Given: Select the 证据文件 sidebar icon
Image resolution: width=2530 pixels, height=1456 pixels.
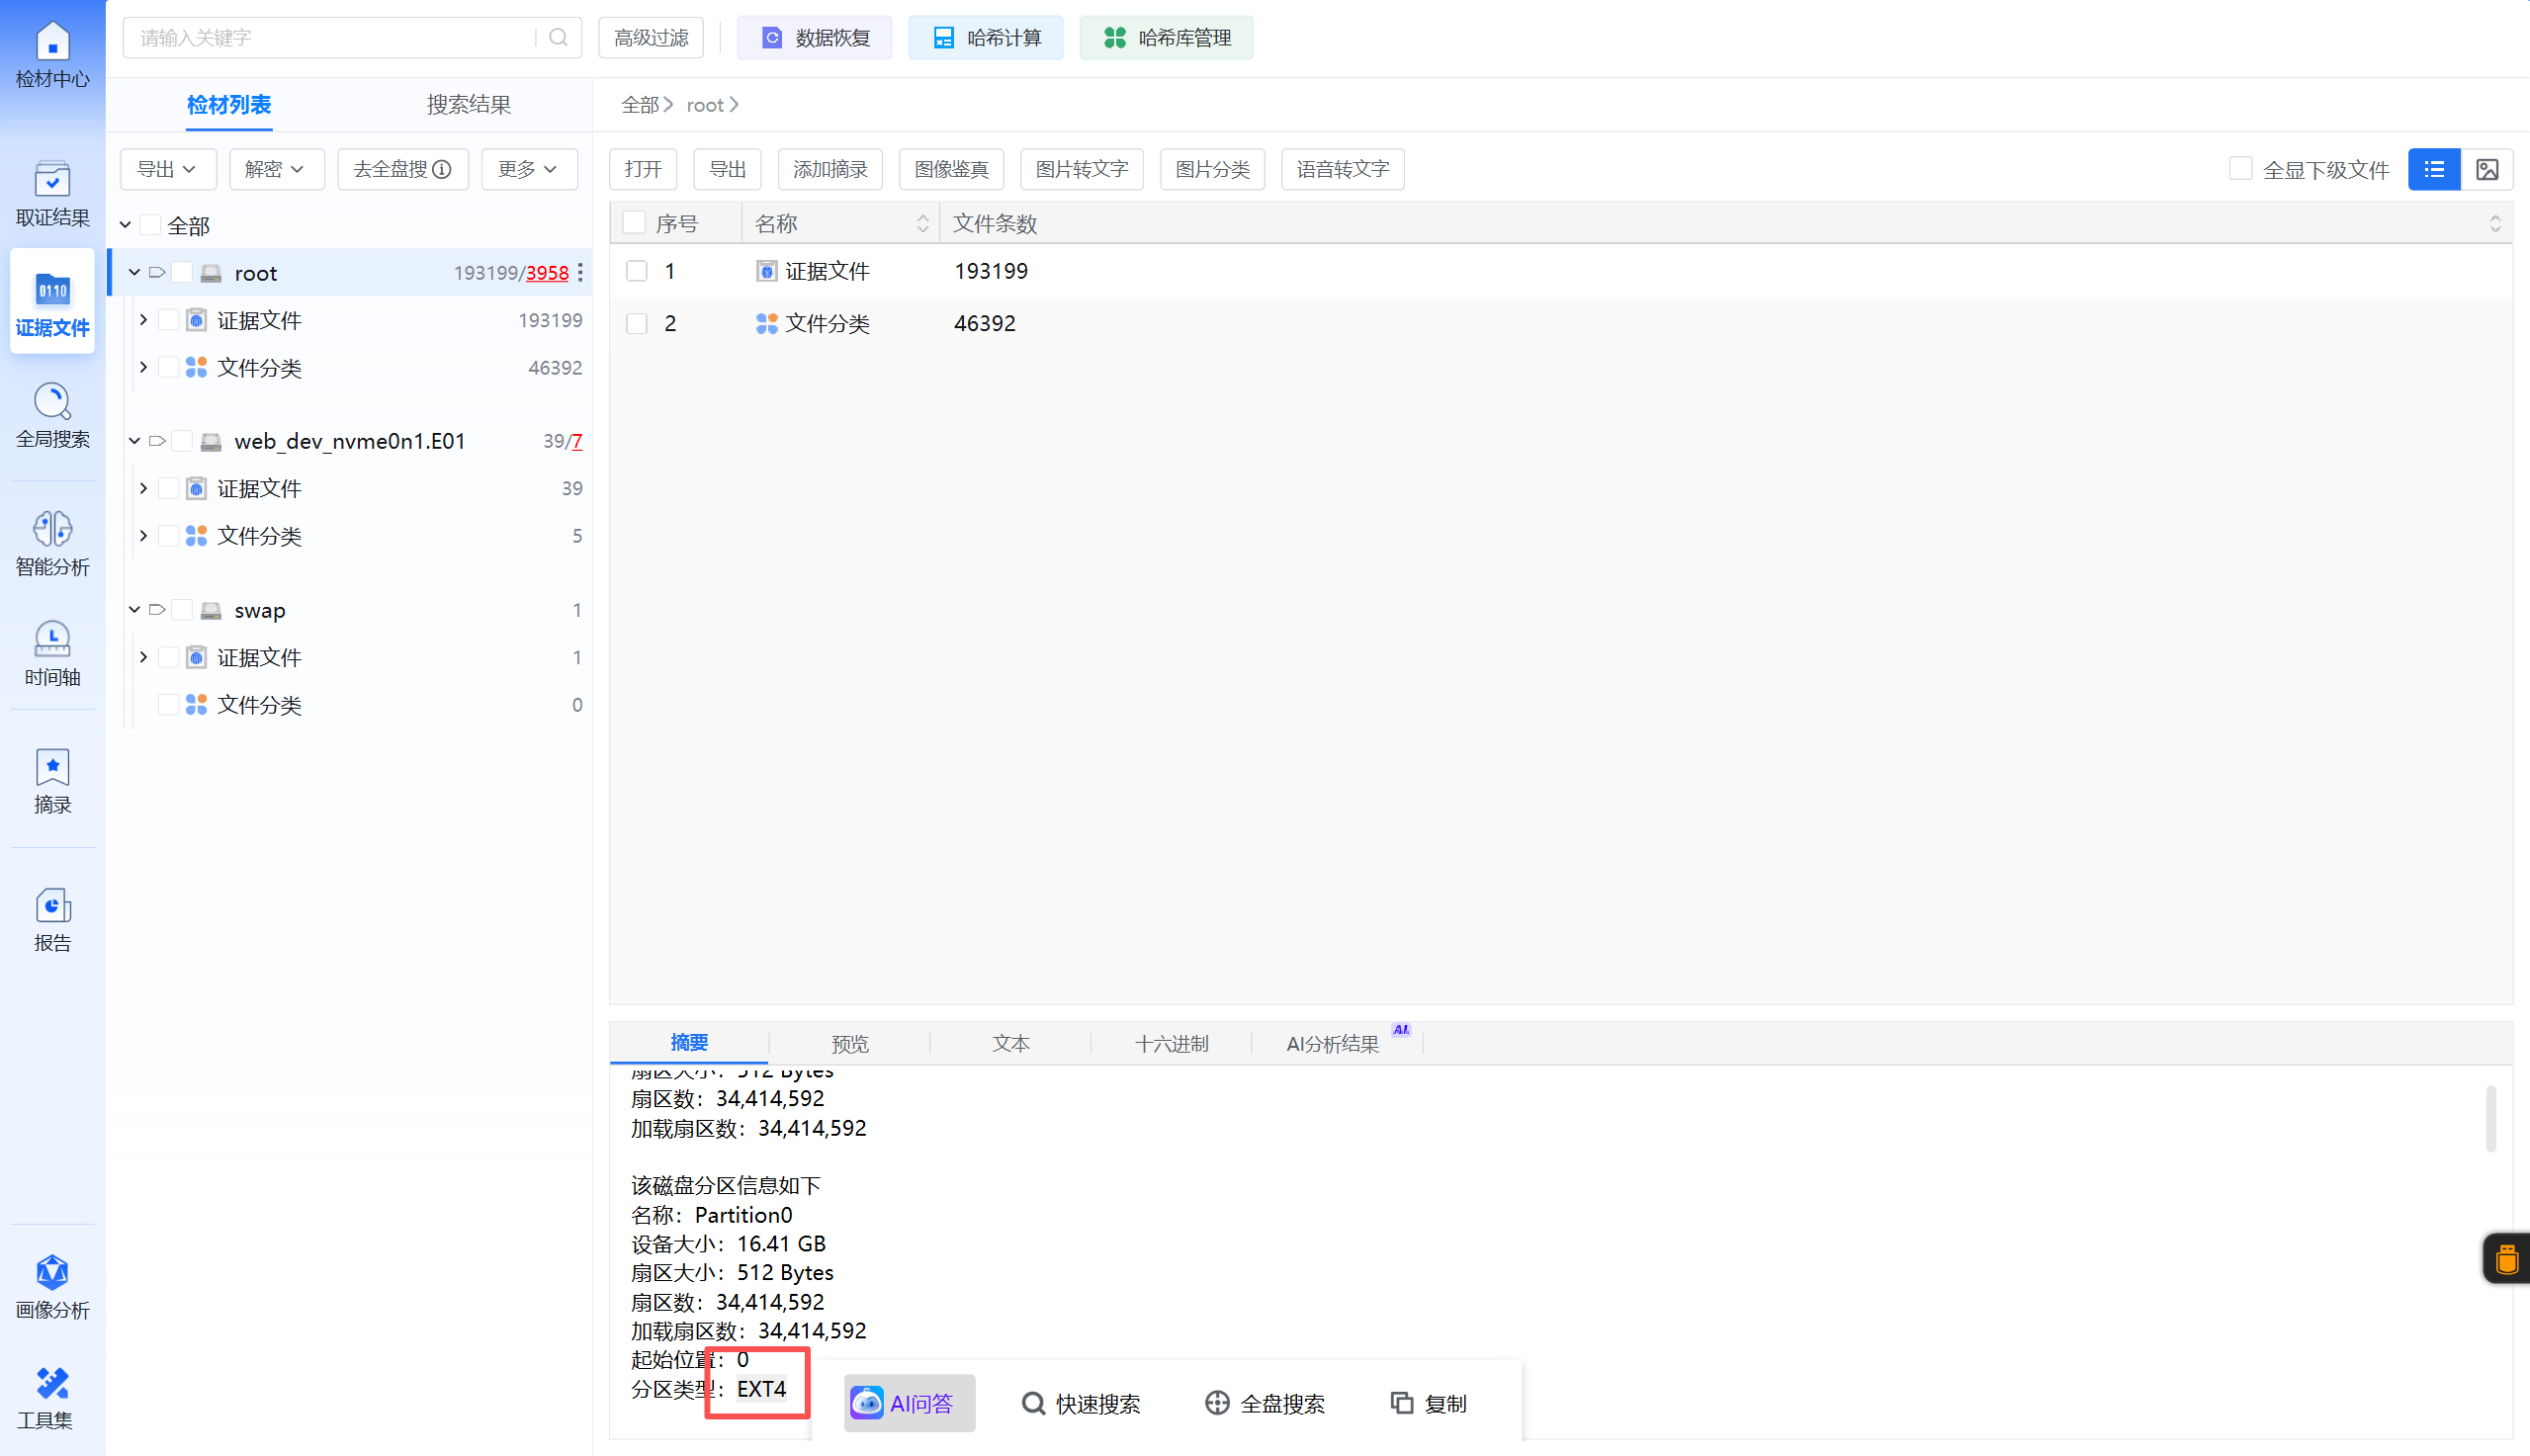Looking at the screenshot, I should pyautogui.click(x=52, y=302).
